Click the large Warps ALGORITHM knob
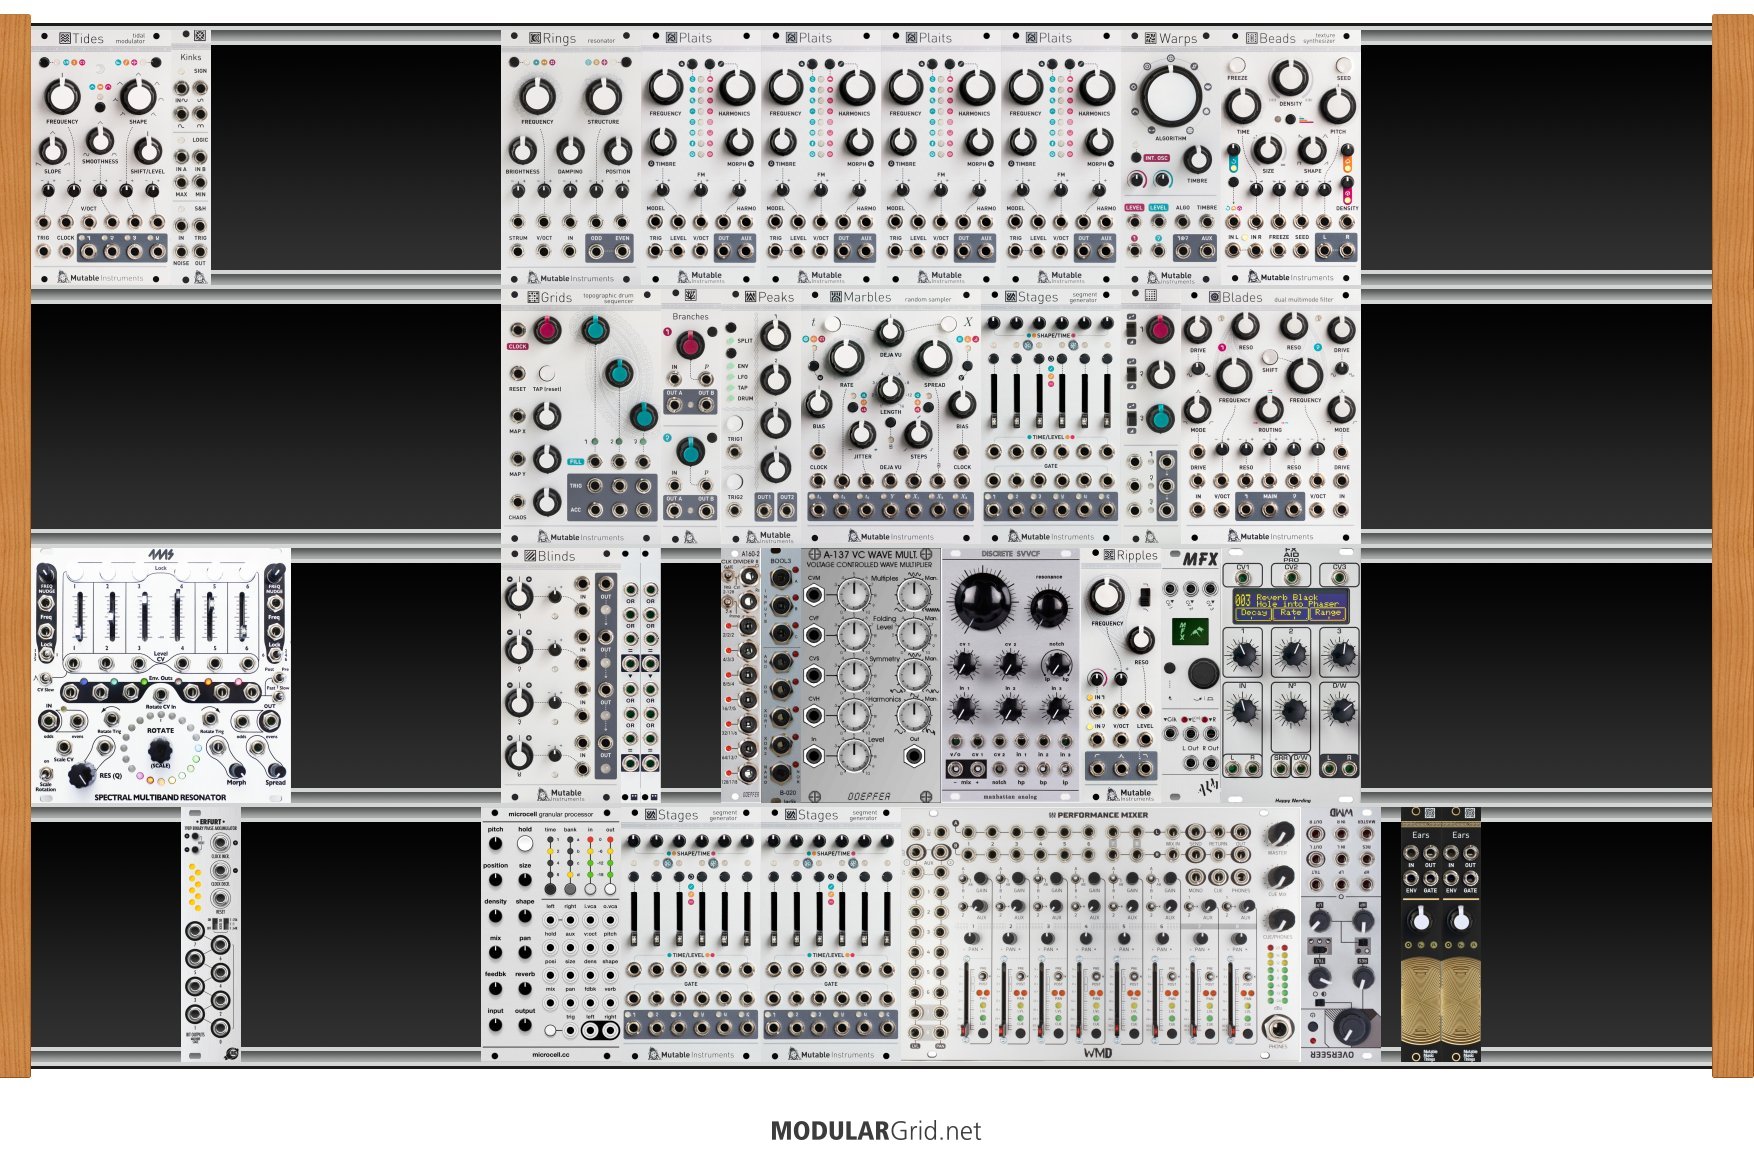Screen dimensions: 1754x1152 [x=1170, y=96]
